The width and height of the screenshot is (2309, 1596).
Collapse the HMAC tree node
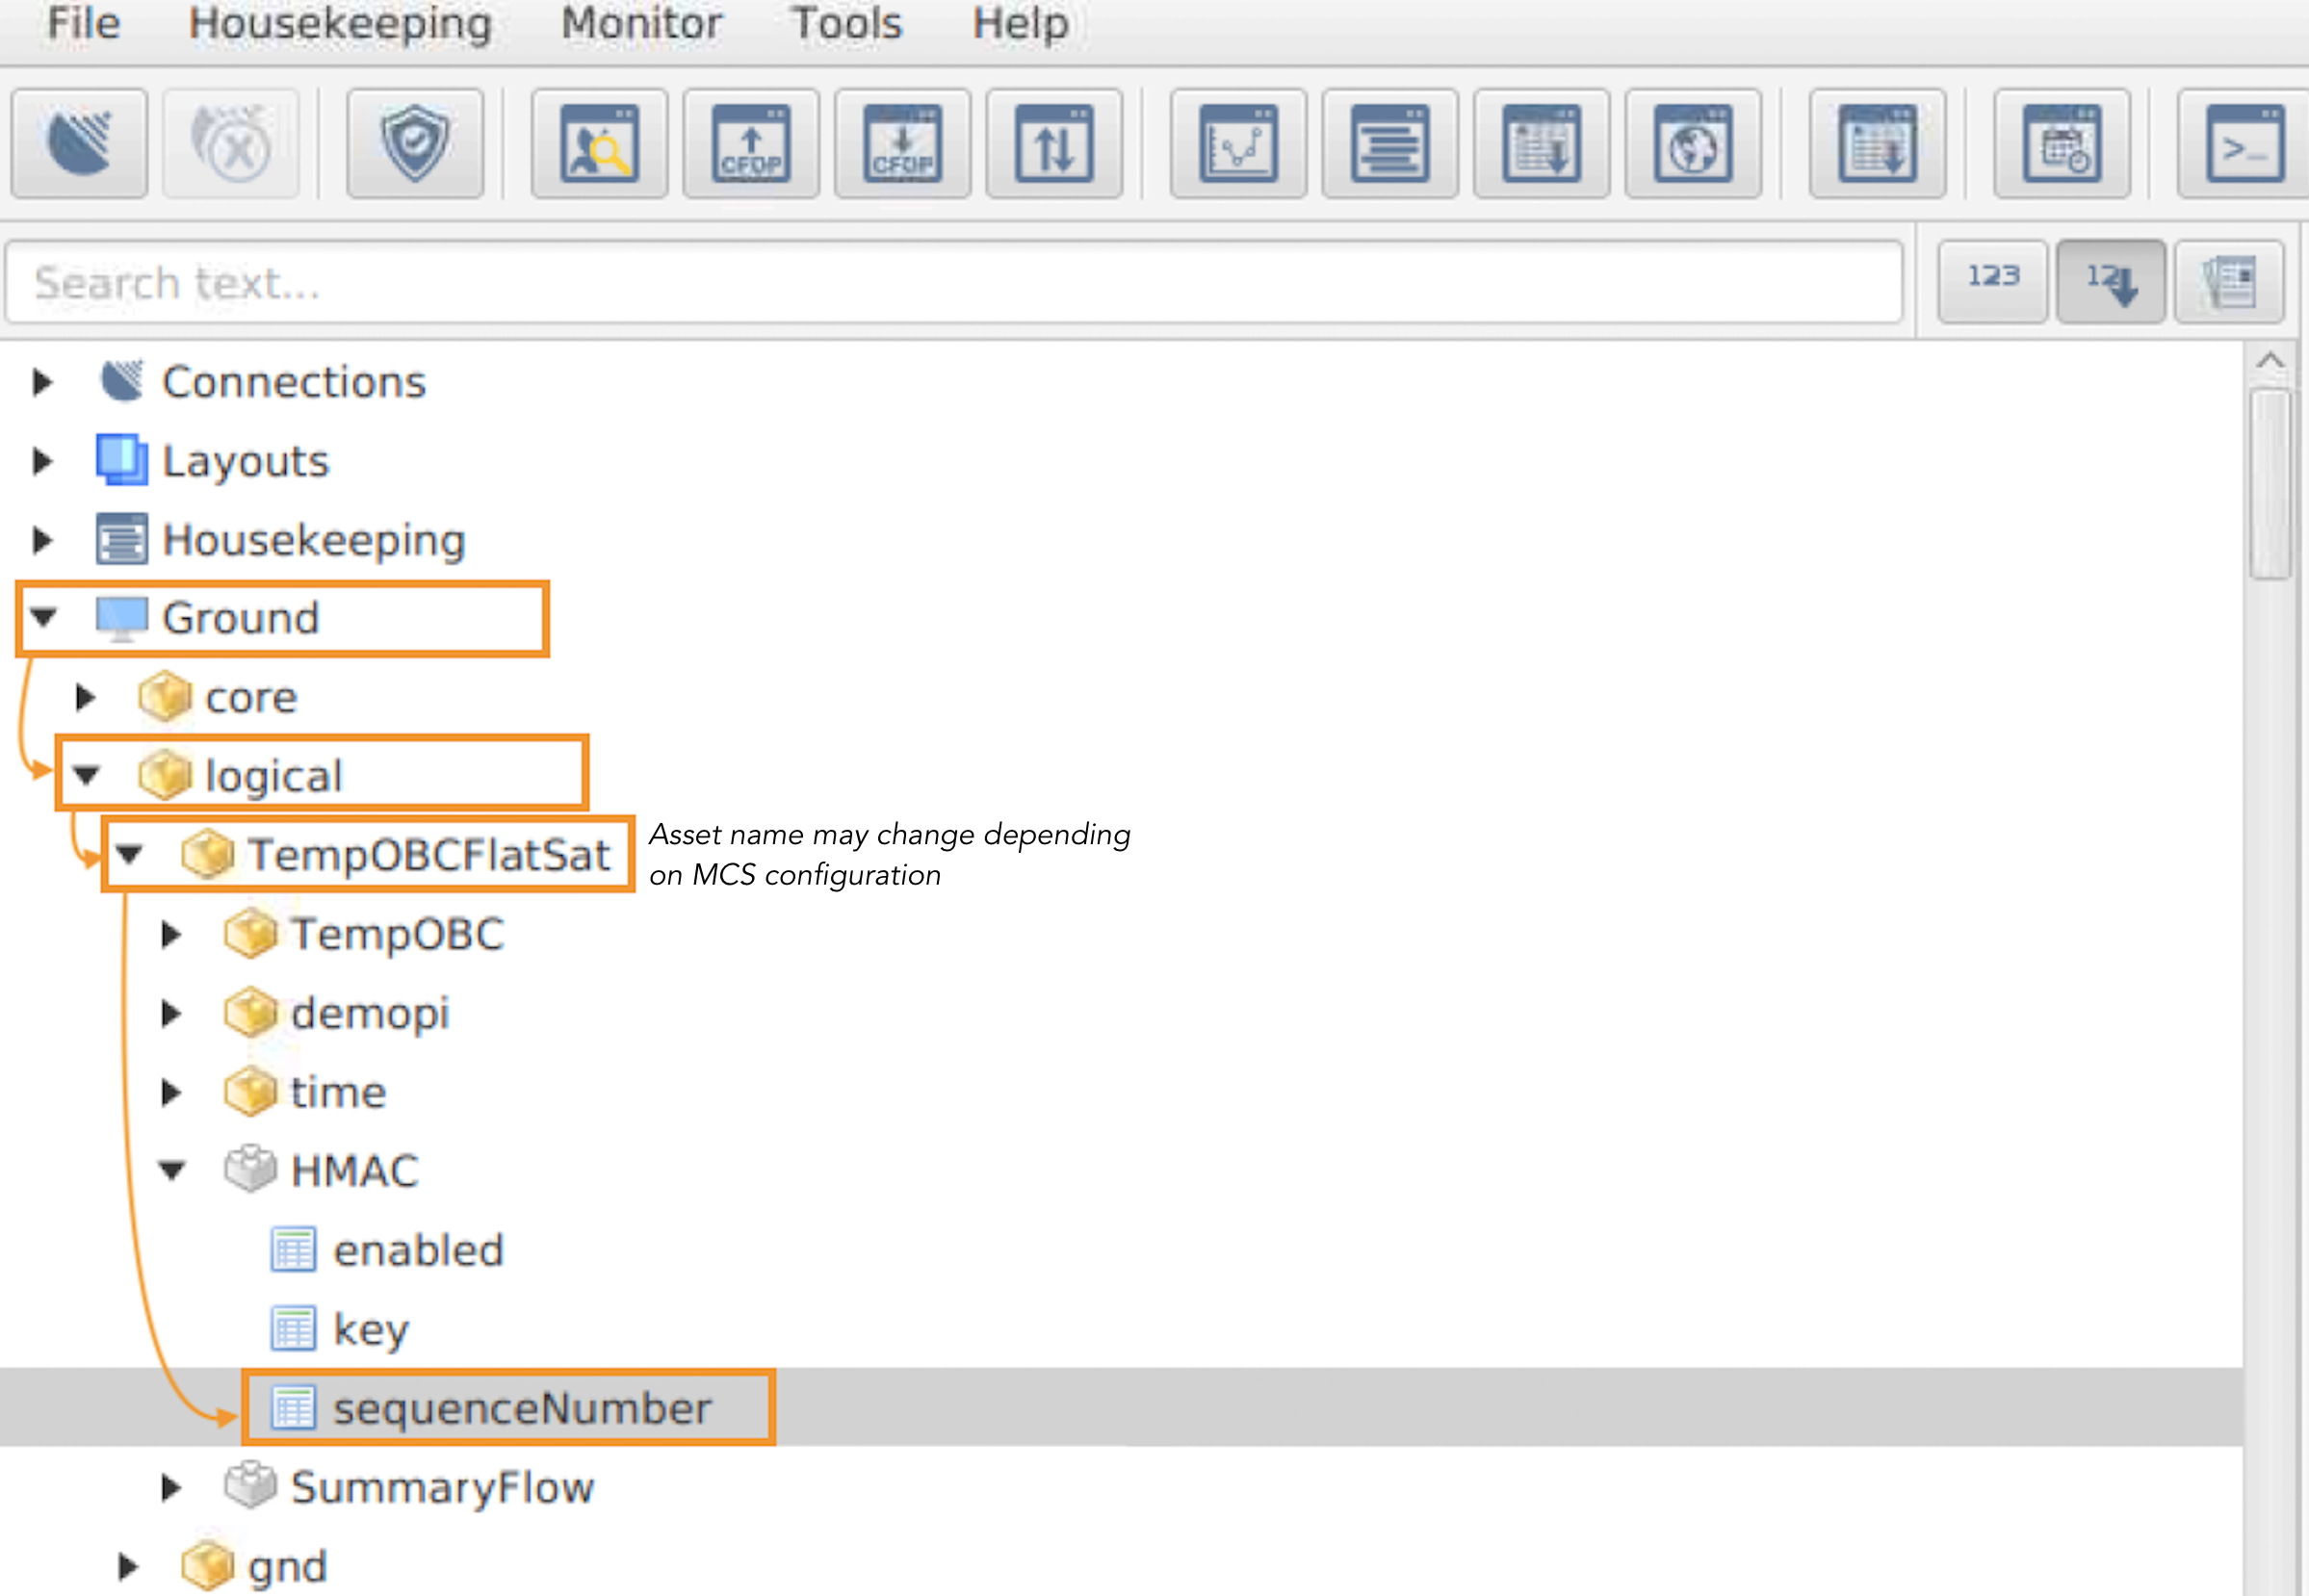(x=172, y=1170)
